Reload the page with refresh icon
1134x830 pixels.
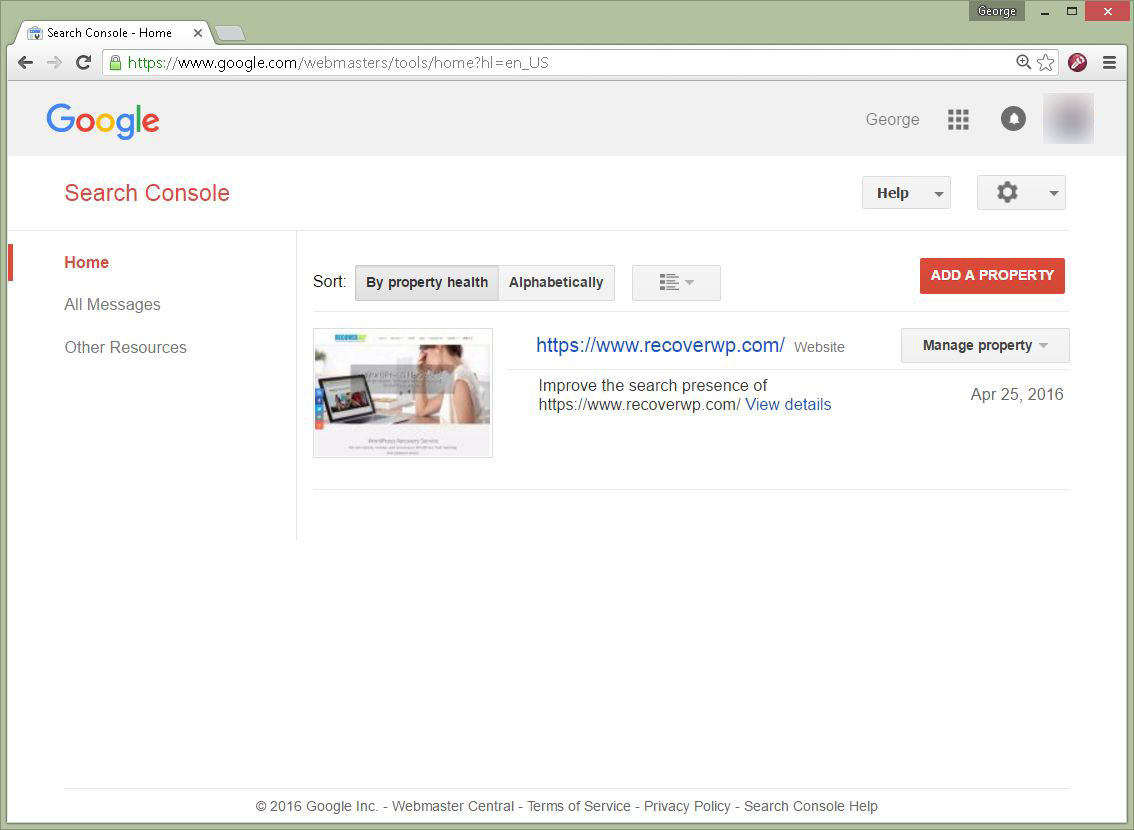click(x=83, y=63)
